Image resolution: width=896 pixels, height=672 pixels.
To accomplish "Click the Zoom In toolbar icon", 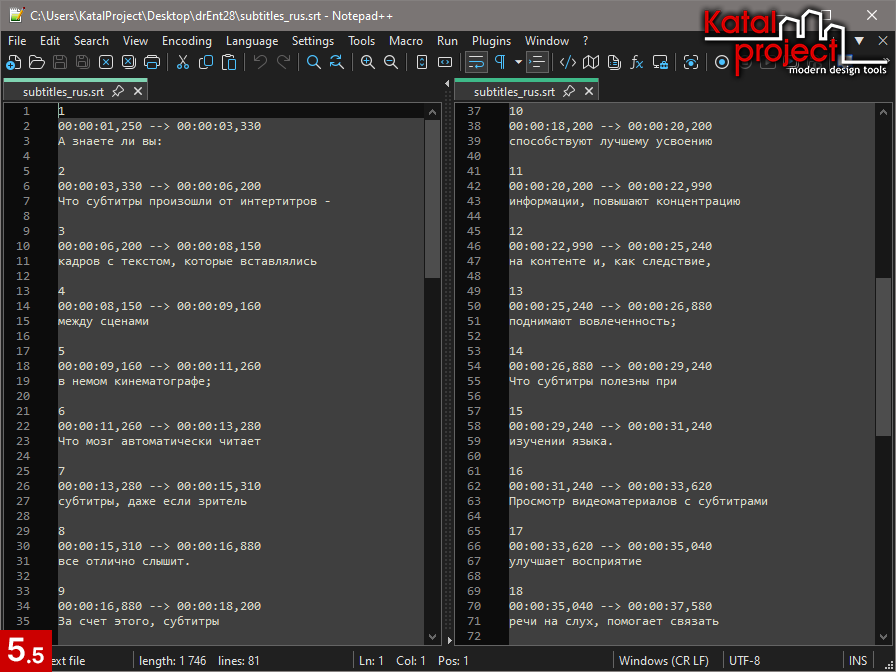I will (x=367, y=62).
